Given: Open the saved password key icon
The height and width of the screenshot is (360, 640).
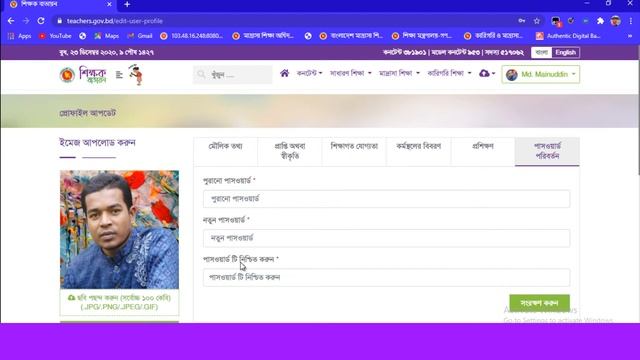Looking at the screenshot, I should (x=522, y=21).
